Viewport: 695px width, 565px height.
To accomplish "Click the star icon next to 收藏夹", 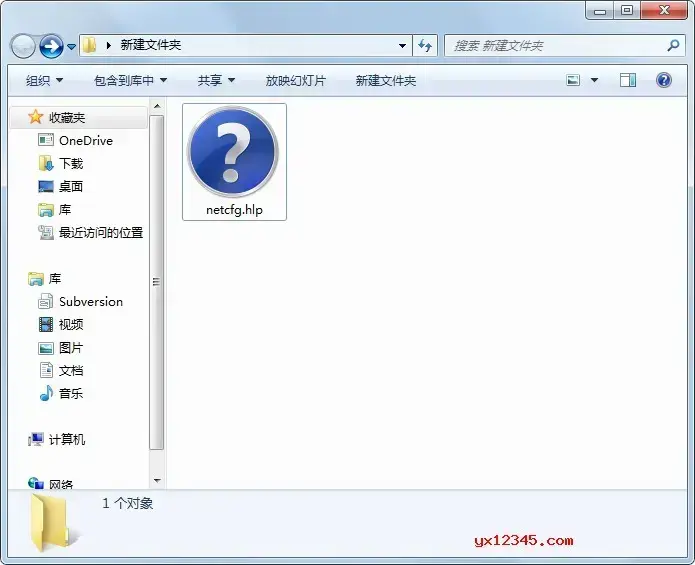I will [x=35, y=117].
